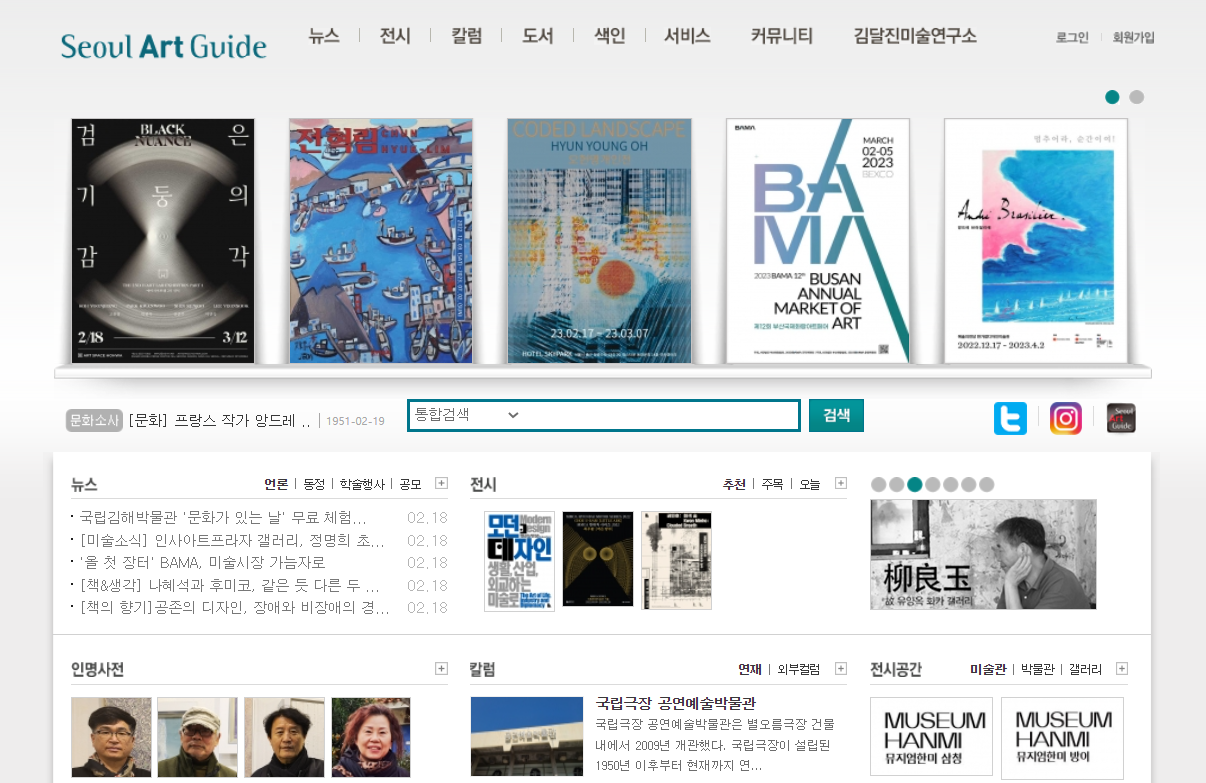
Task: Select the first banner carousel dot
Action: (1112, 97)
